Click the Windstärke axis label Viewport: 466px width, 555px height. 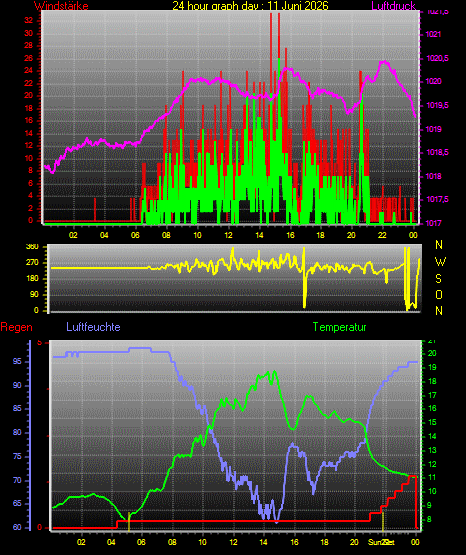coord(61,6)
